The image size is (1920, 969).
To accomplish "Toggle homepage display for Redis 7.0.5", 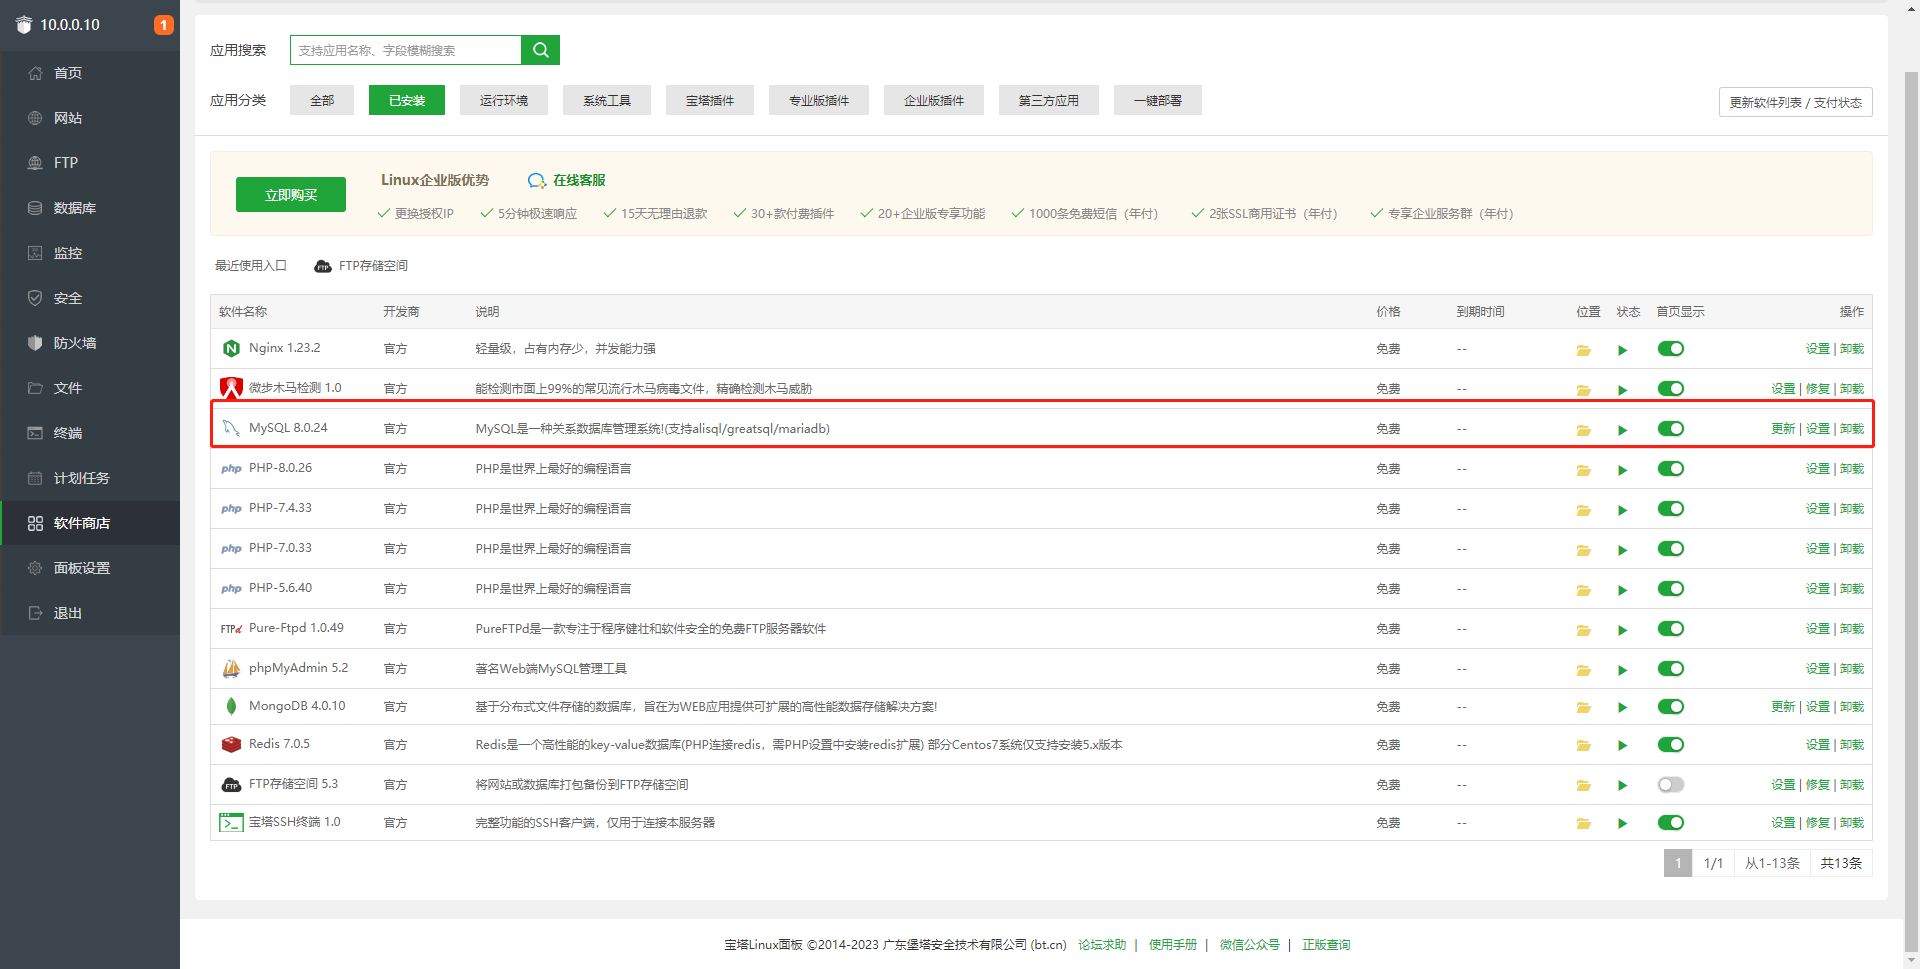I will point(1671,745).
